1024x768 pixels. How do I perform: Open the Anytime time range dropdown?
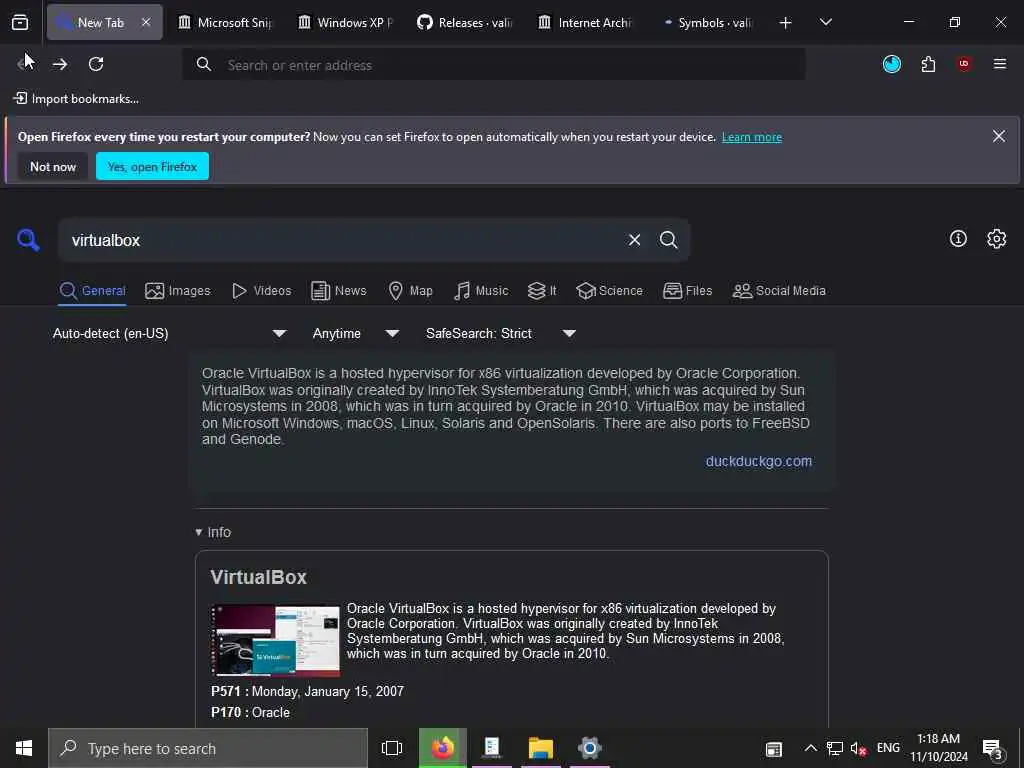tap(356, 333)
